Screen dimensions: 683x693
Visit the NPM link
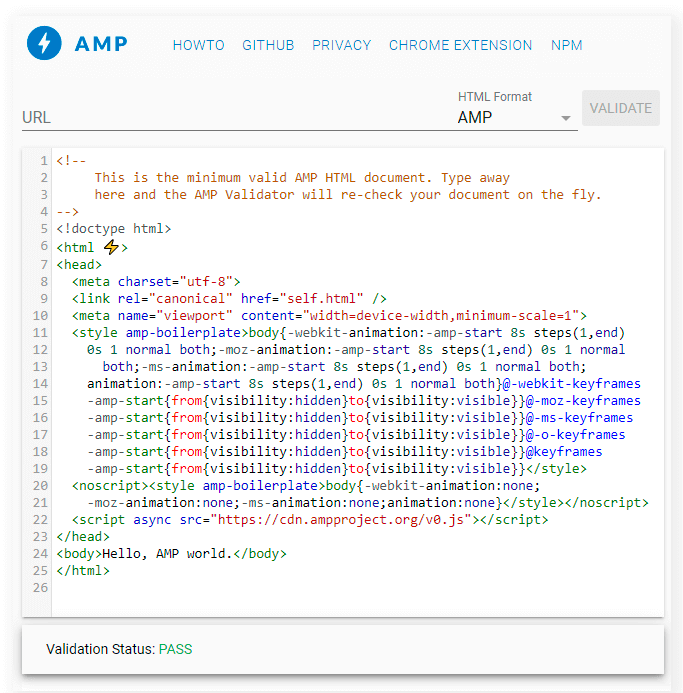click(566, 45)
